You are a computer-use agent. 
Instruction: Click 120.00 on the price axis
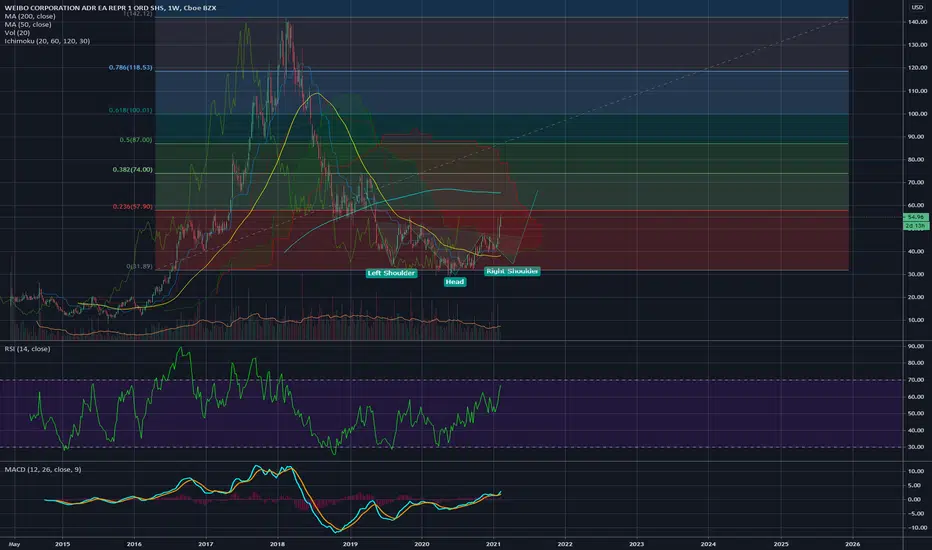pos(918,68)
